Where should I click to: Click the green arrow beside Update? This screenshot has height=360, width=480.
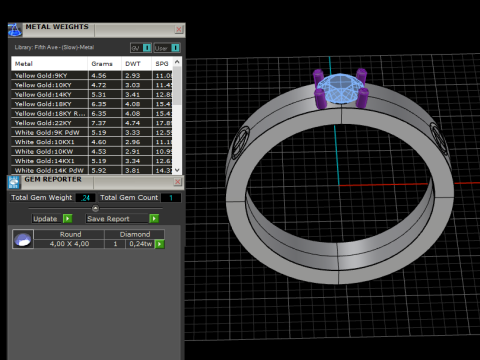(x=67, y=219)
